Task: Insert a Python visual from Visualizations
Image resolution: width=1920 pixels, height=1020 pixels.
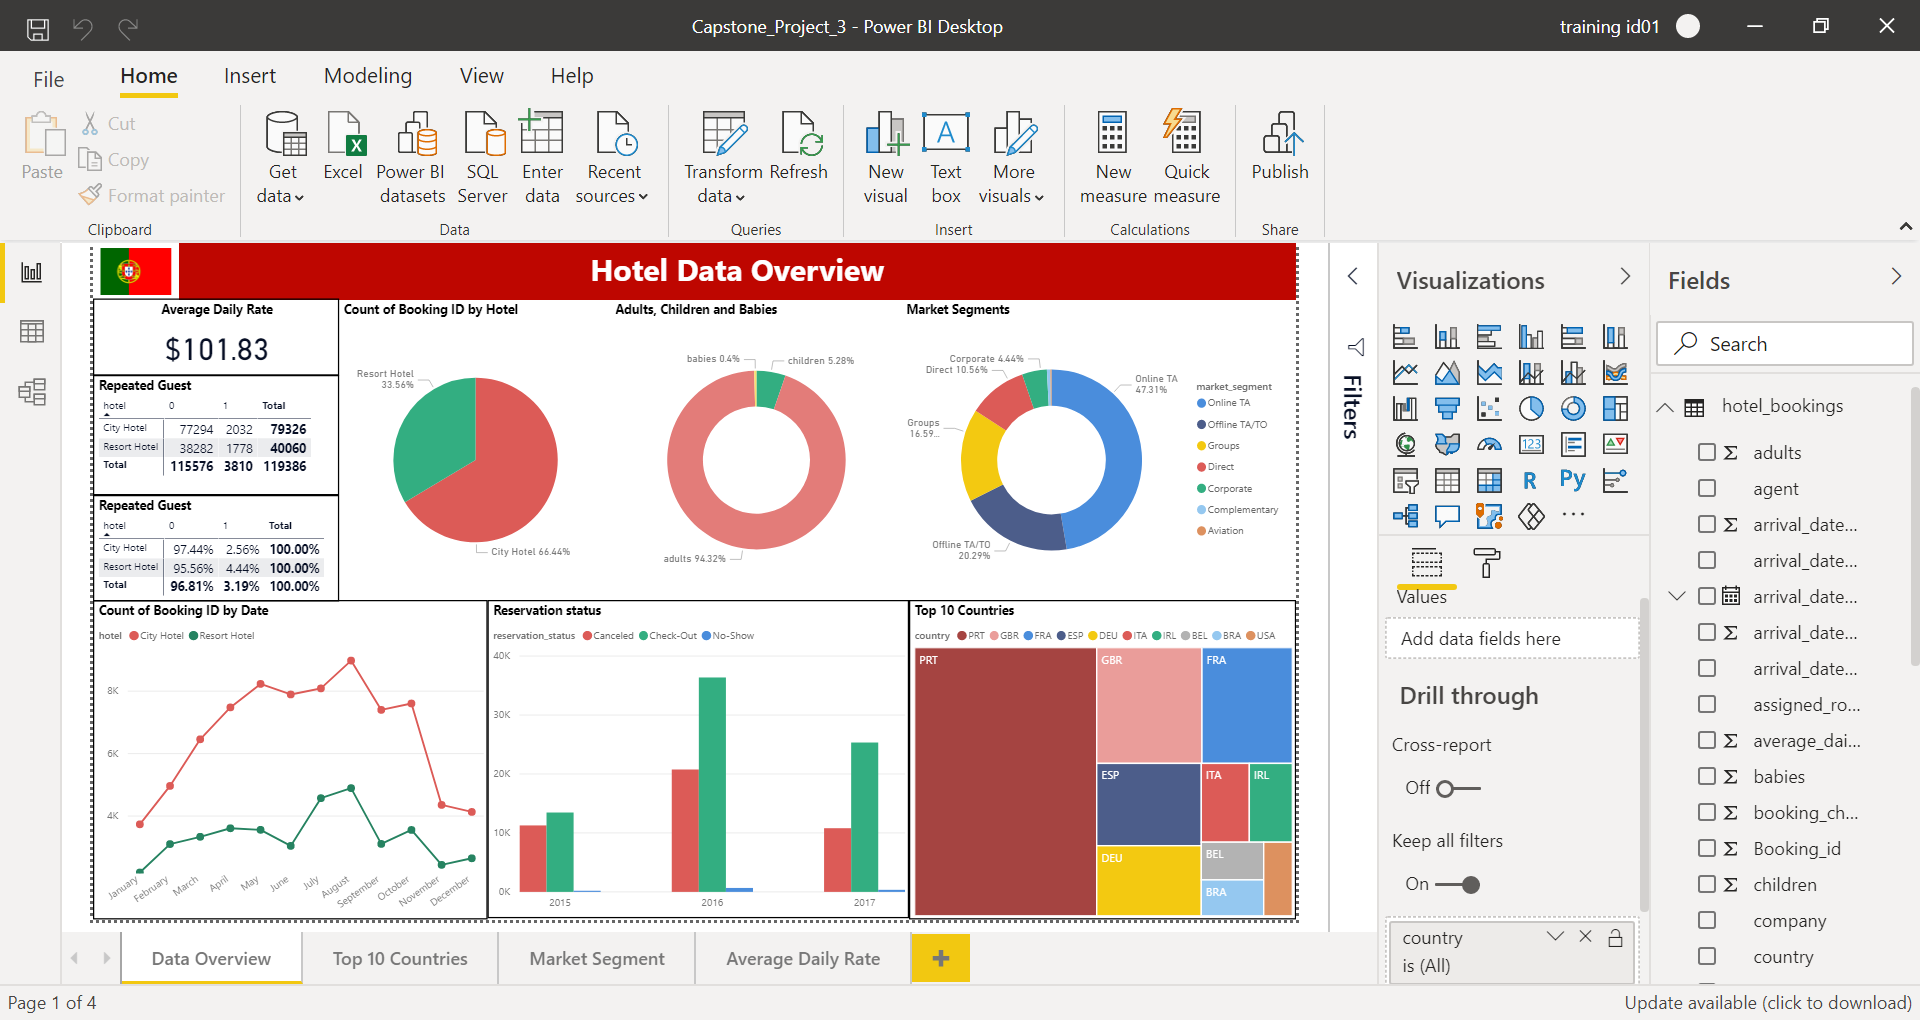Action: tap(1572, 480)
